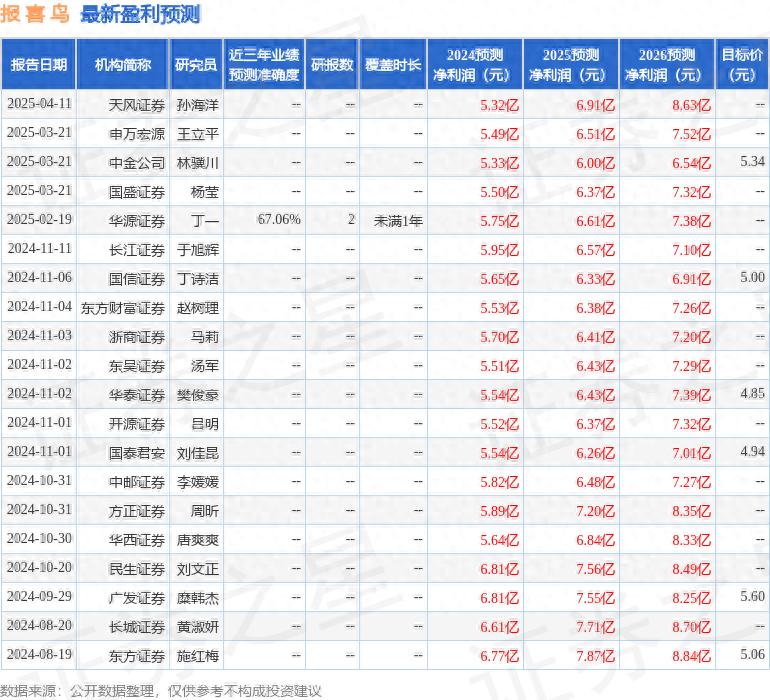770x700 pixels.
Task: Click the 数据来源 footnote text
Action: pos(161,691)
